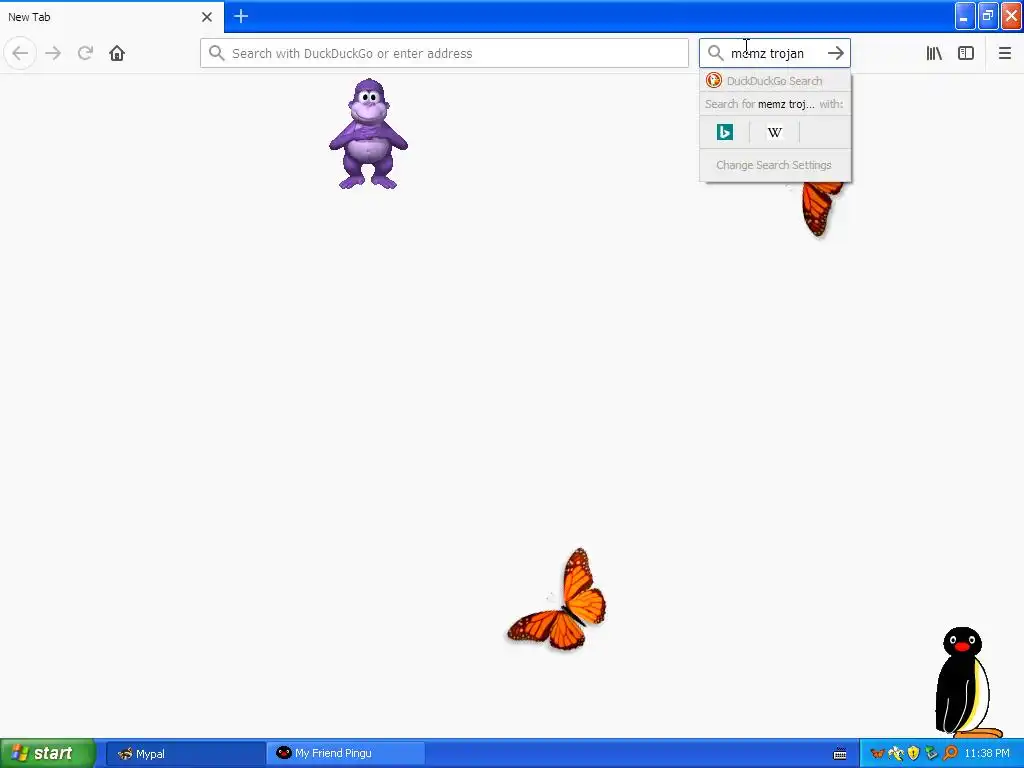Show sidebars toolbar icon
This screenshot has height=768, width=1024.
(x=966, y=53)
